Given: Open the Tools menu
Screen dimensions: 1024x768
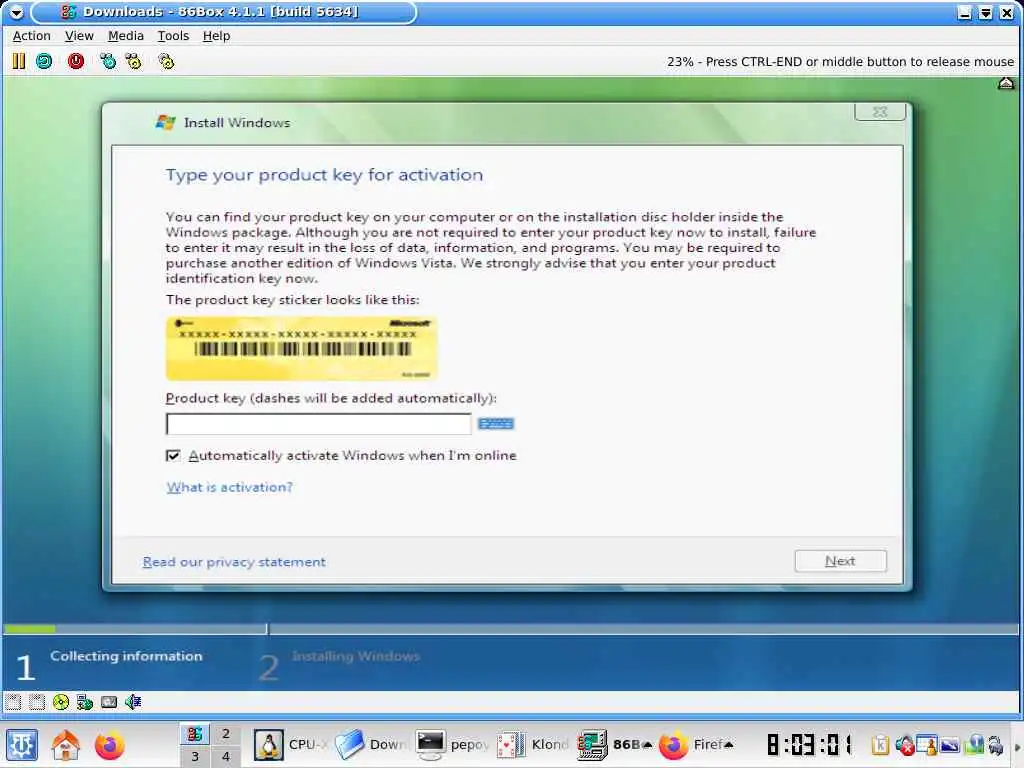Looking at the screenshot, I should tap(173, 36).
